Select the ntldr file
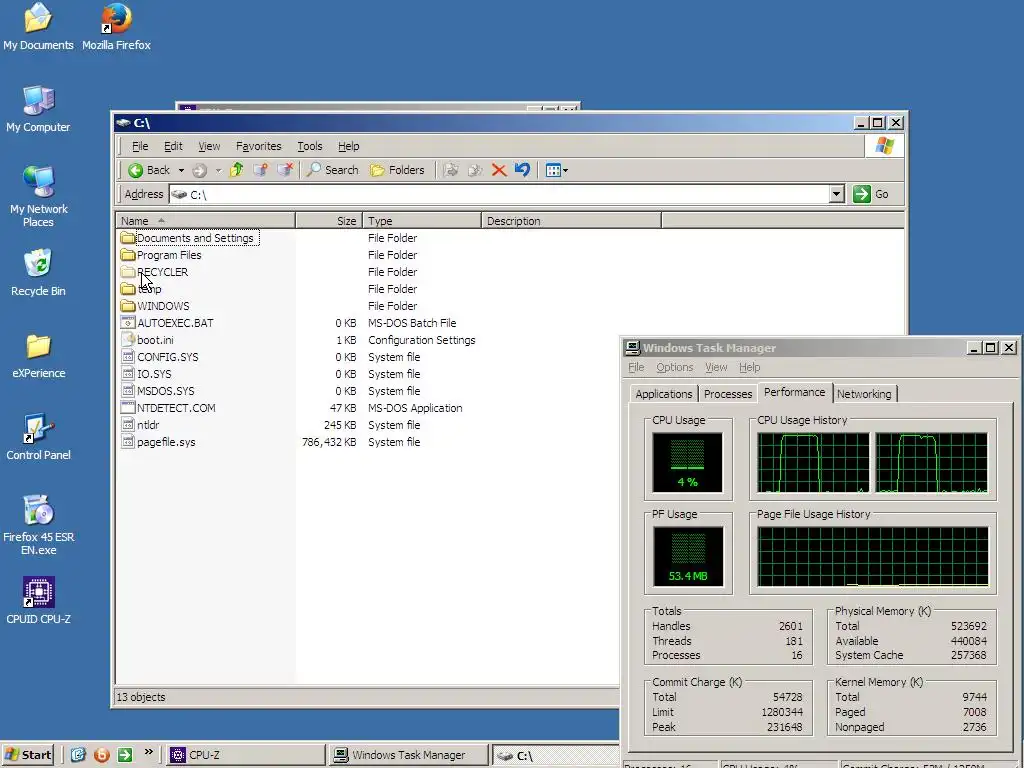The image size is (1024, 768). [140, 425]
